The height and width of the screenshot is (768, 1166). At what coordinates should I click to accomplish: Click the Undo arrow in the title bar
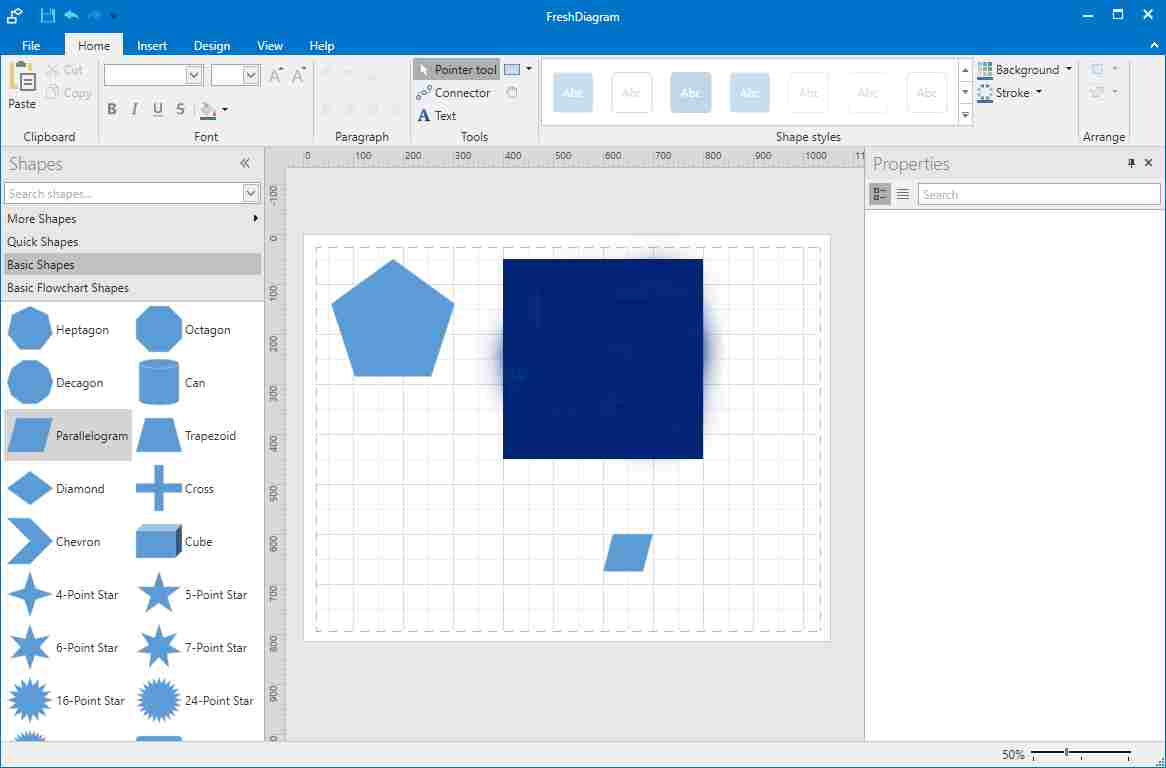click(71, 16)
